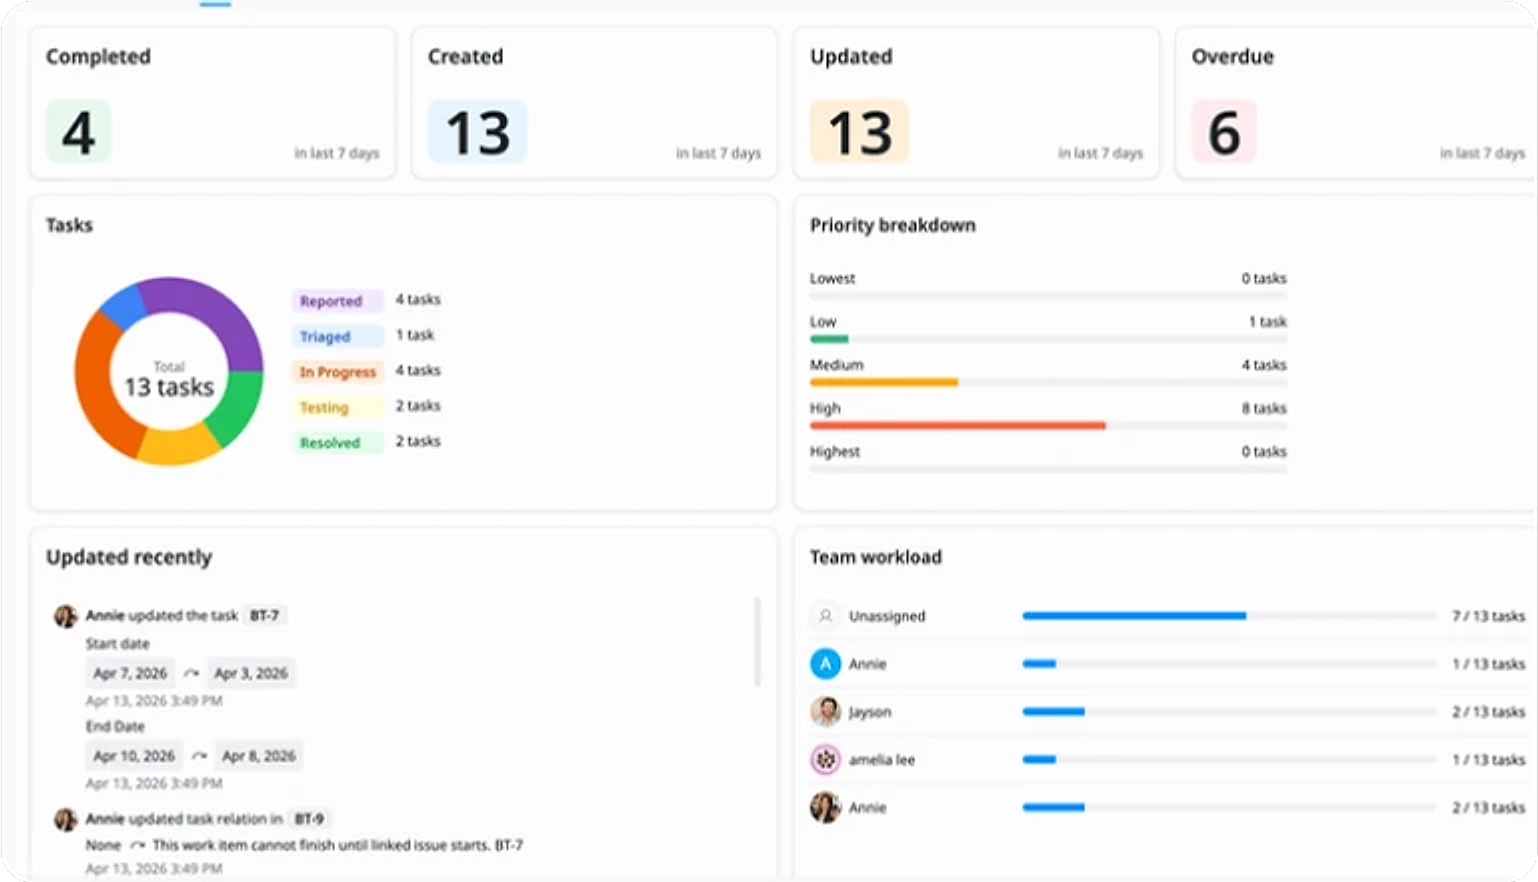Click the Total 13 tasks donut center
Screen dimensions: 1538x882
(169, 379)
